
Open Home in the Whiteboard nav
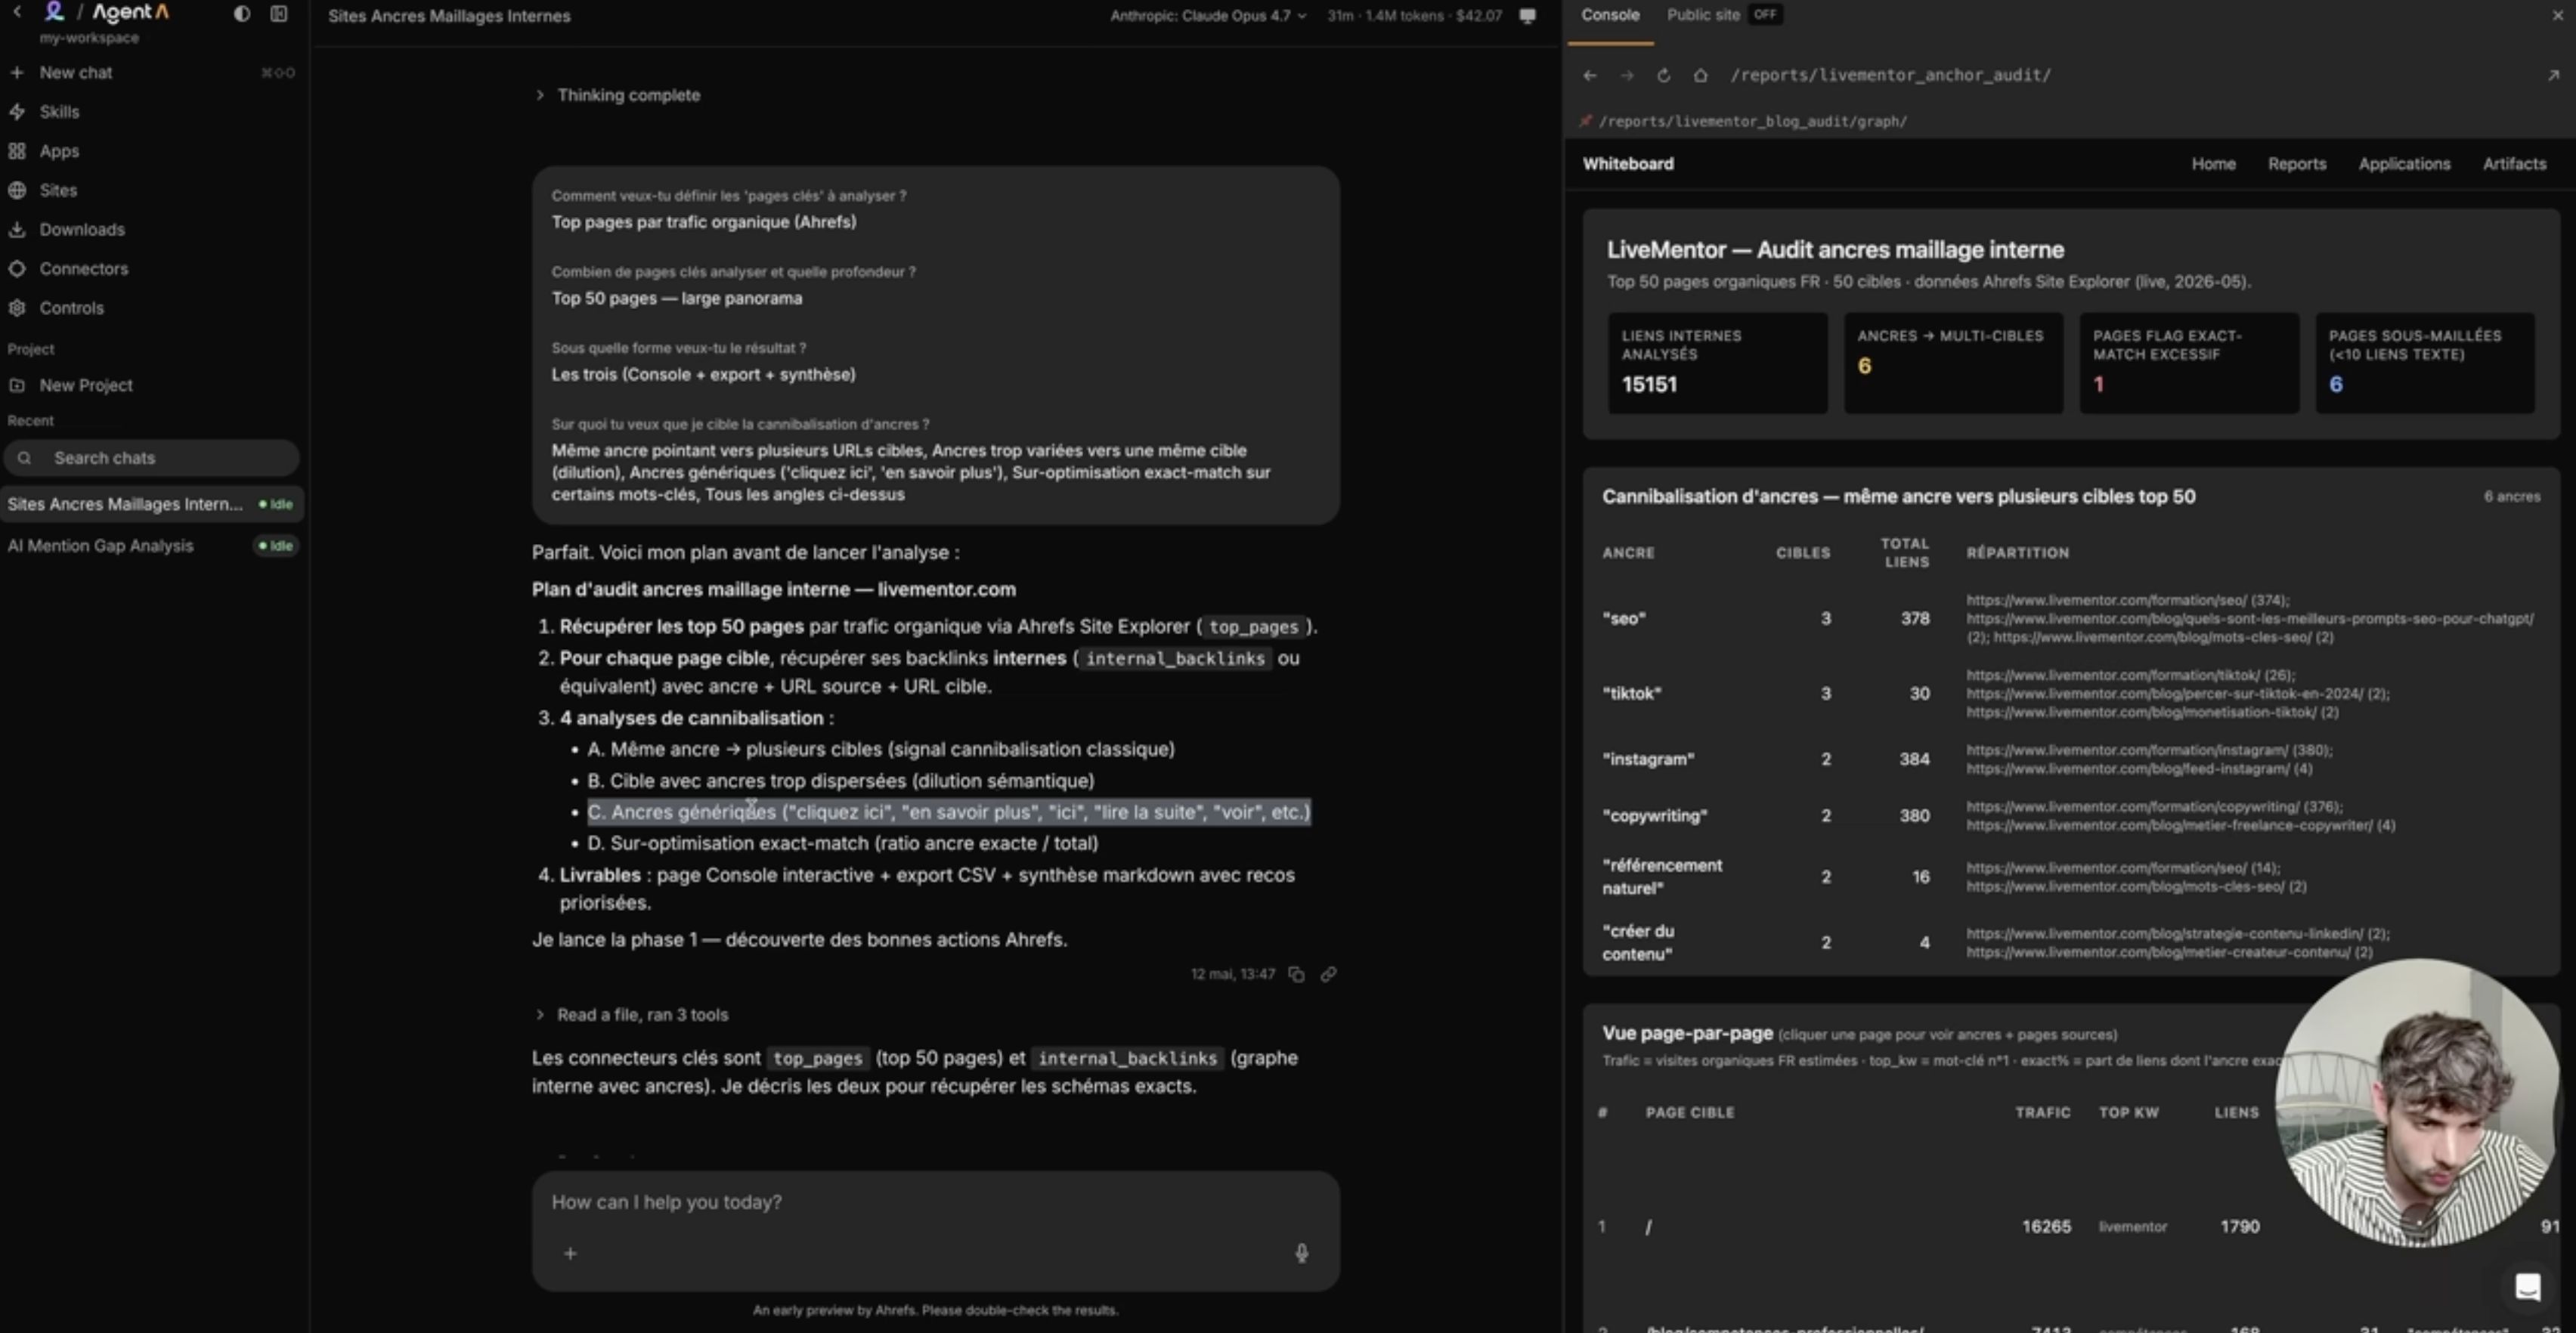coord(2213,164)
